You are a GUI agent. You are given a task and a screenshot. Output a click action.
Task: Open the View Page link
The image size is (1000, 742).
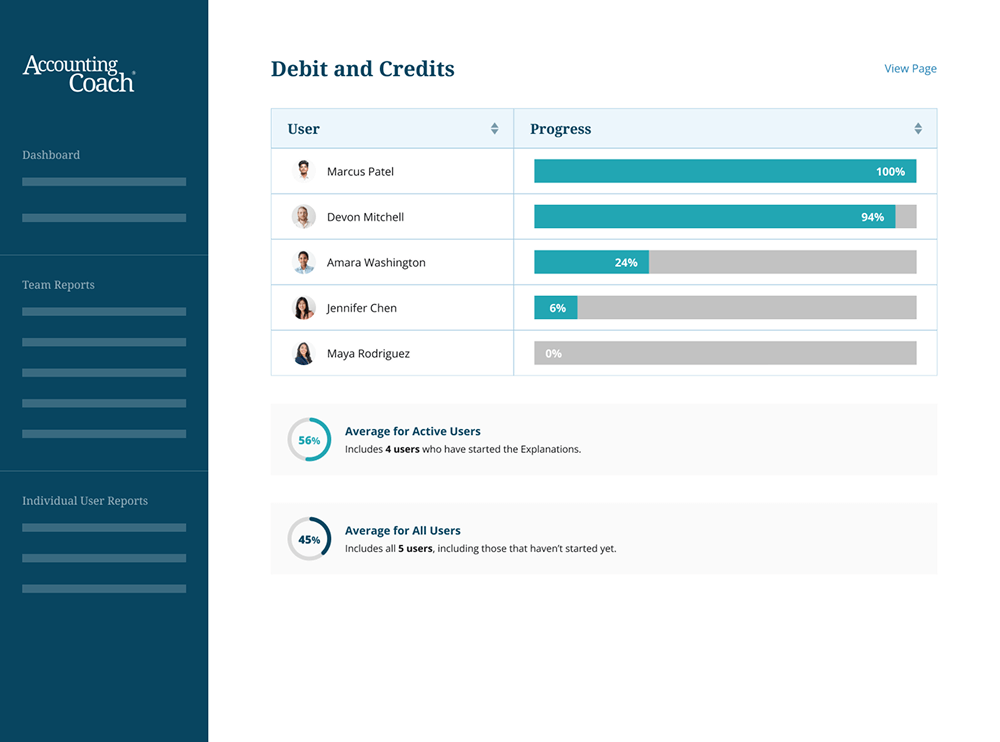point(910,68)
